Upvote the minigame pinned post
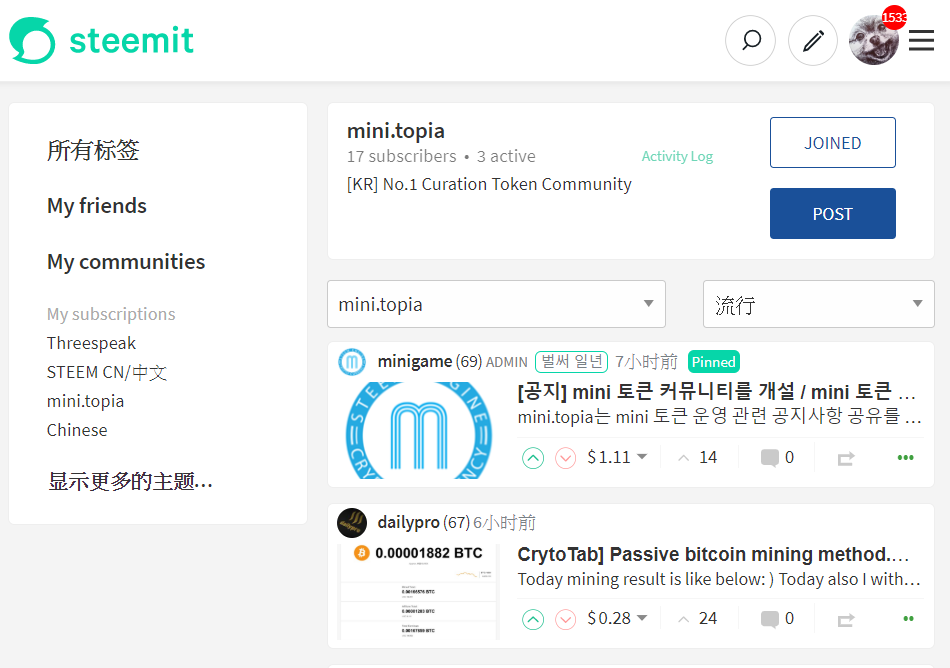 533,458
